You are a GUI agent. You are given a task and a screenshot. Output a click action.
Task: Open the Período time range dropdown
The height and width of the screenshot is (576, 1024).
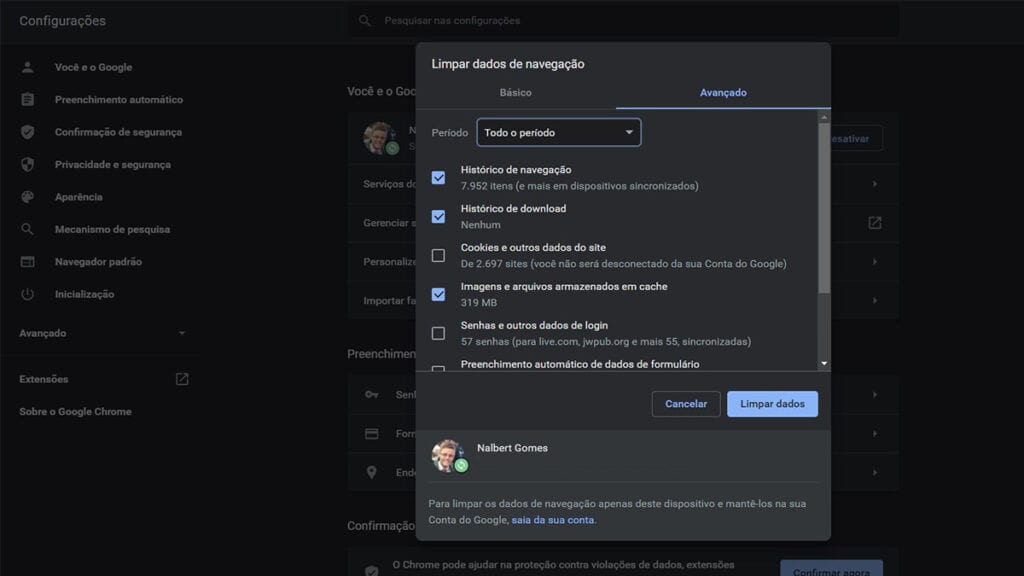(x=558, y=133)
